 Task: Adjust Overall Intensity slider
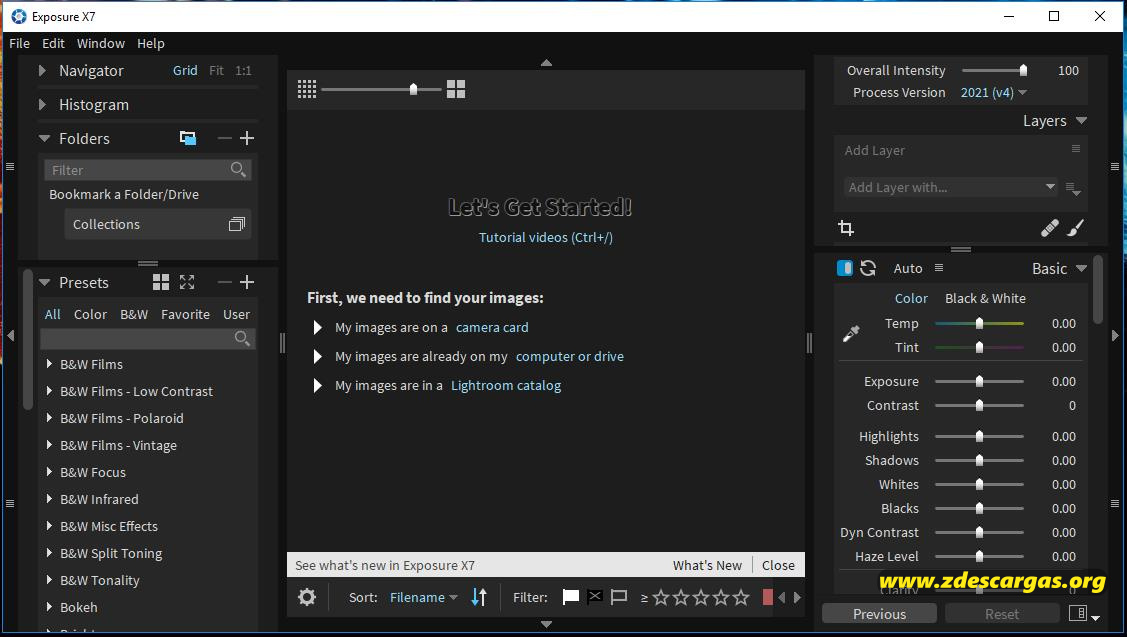pos(1024,70)
